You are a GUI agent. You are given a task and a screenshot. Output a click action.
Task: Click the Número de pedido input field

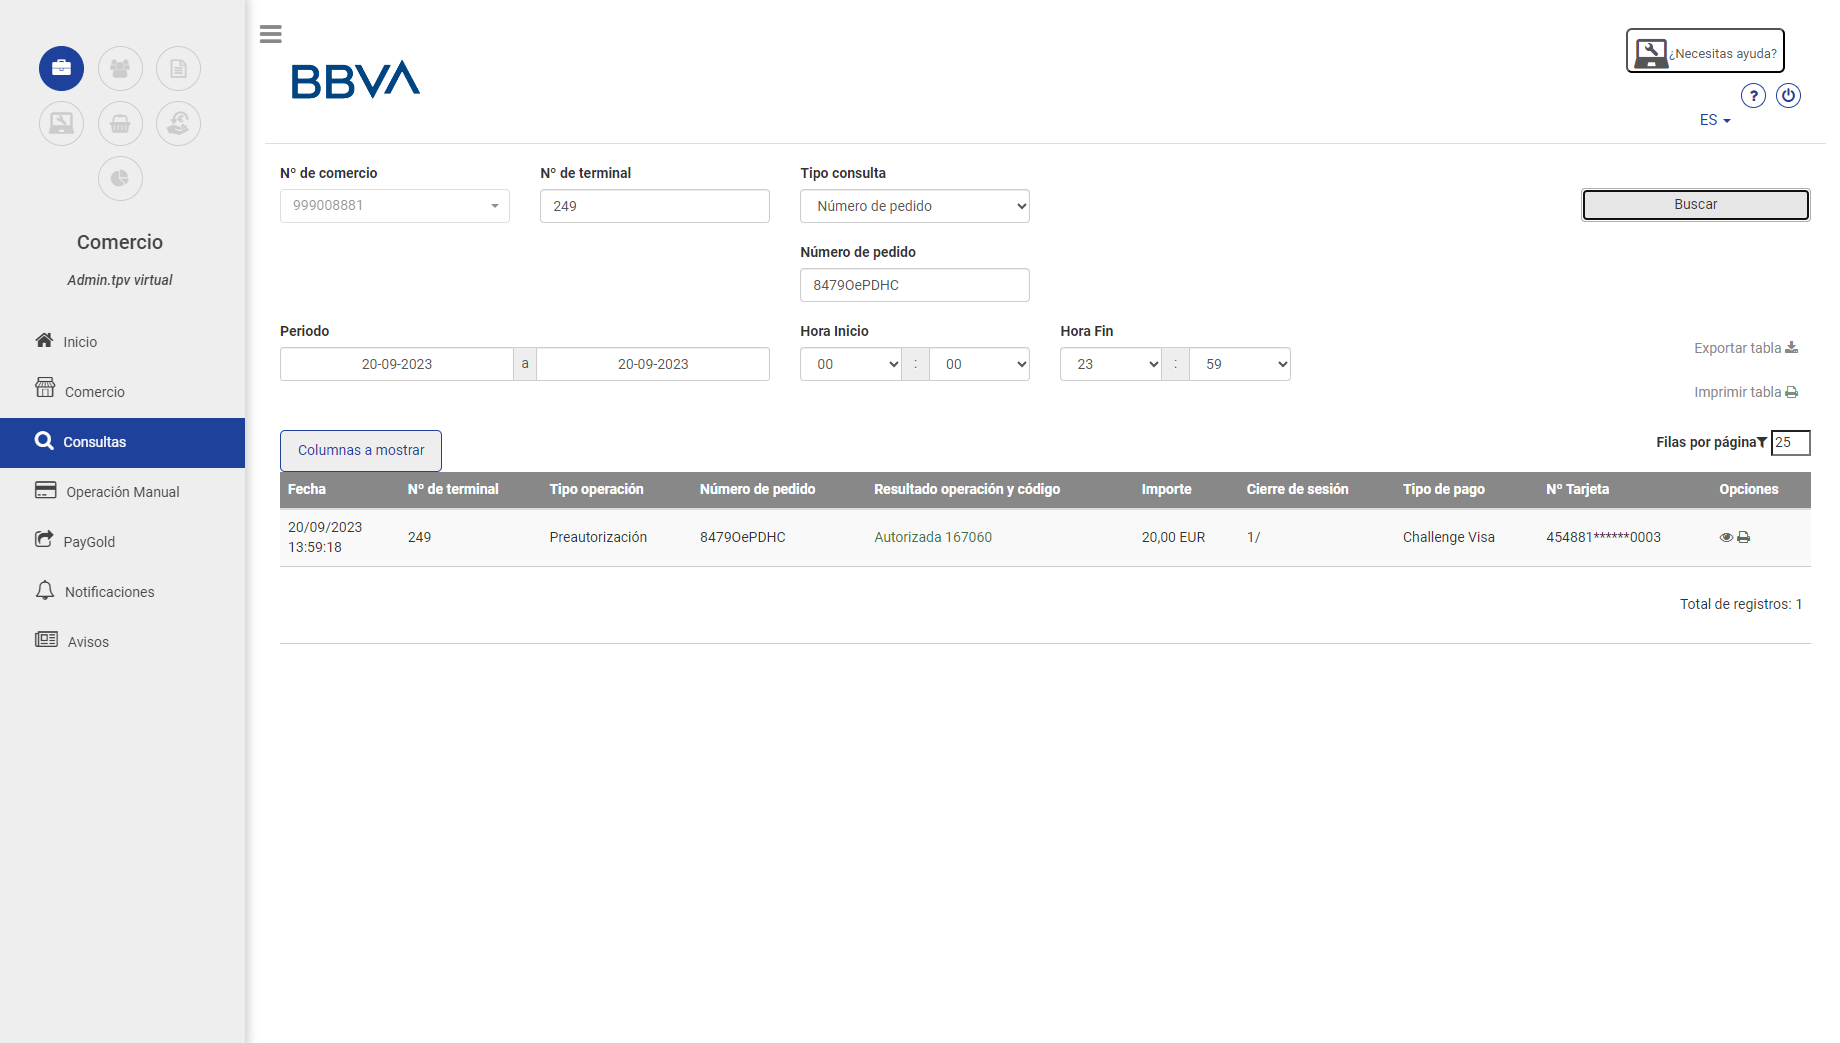point(914,285)
